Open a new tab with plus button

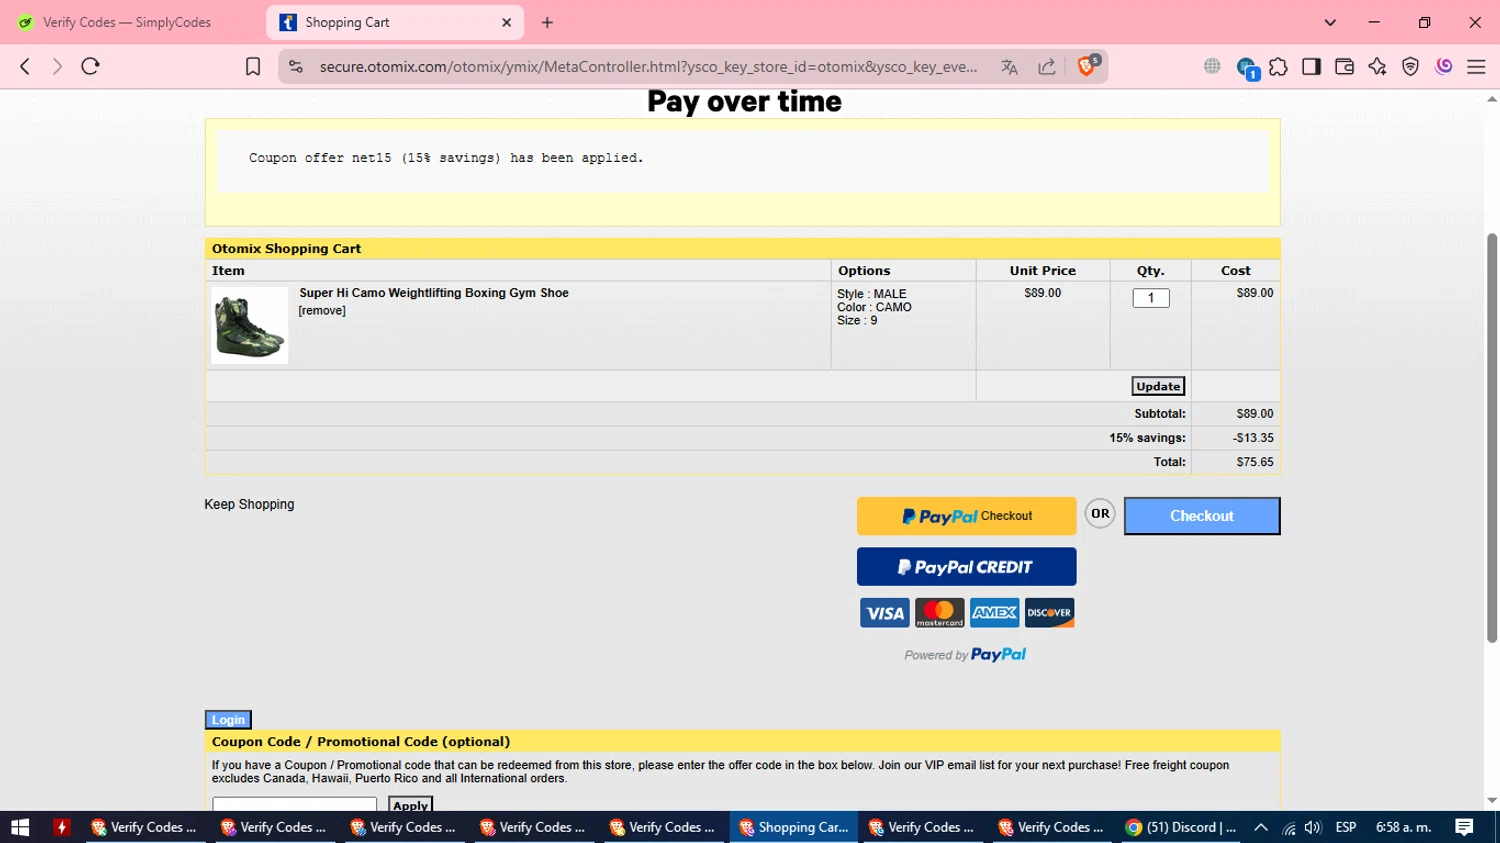pyautogui.click(x=547, y=22)
